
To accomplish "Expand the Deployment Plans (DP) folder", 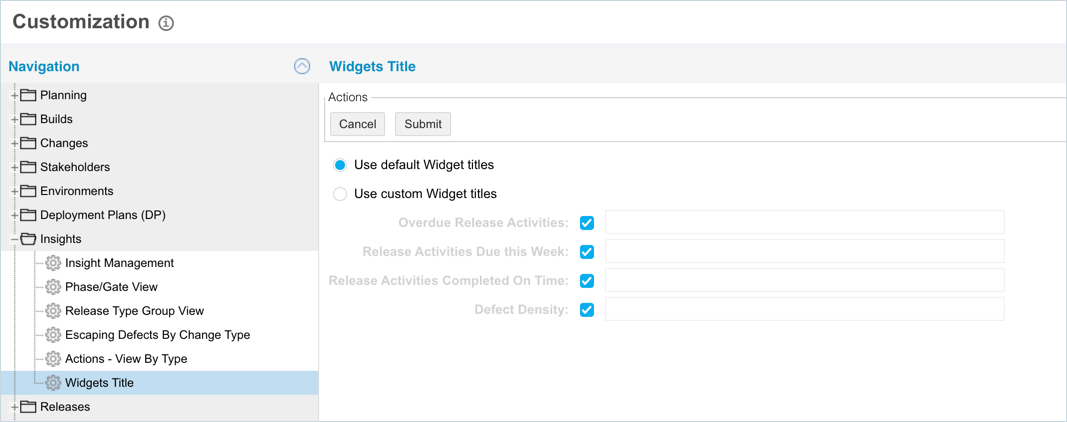I will tap(15, 215).
